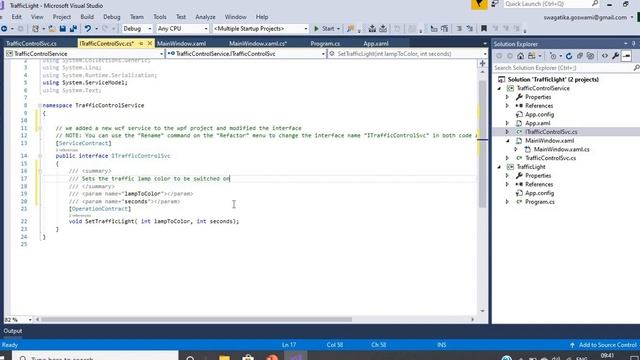Screen dimensions: 640x360
Task: Click the Navigate Backward toolbar icon
Action: click(4, 29)
